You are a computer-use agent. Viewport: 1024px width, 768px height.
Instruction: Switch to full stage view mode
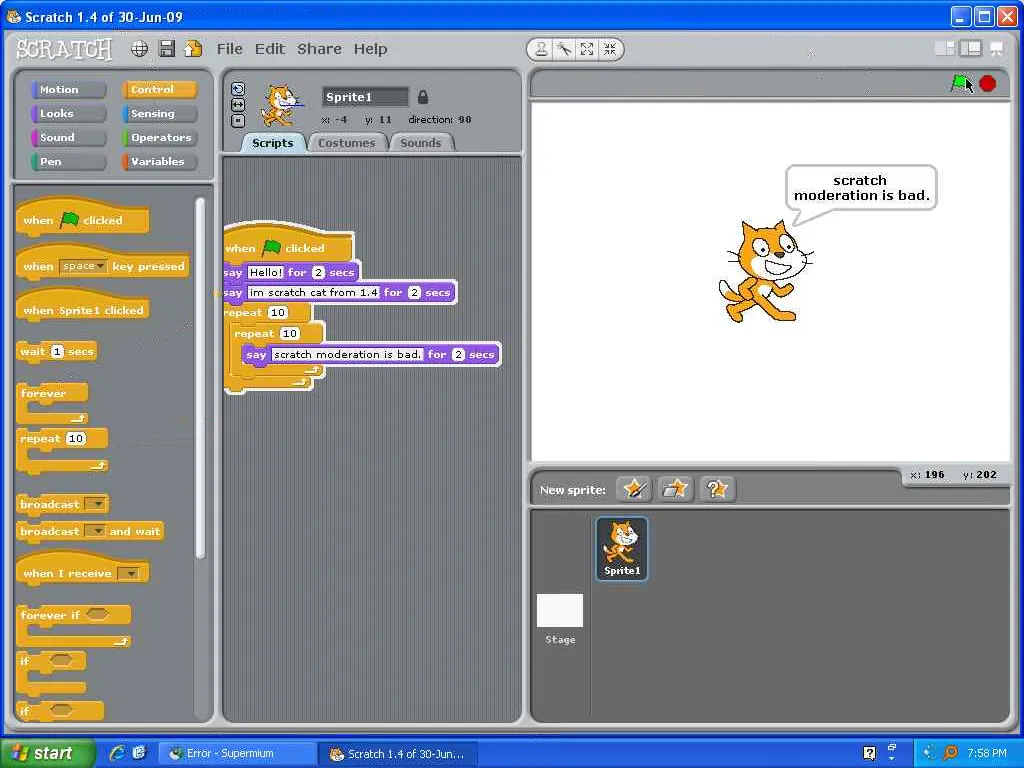[x=970, y=48]
